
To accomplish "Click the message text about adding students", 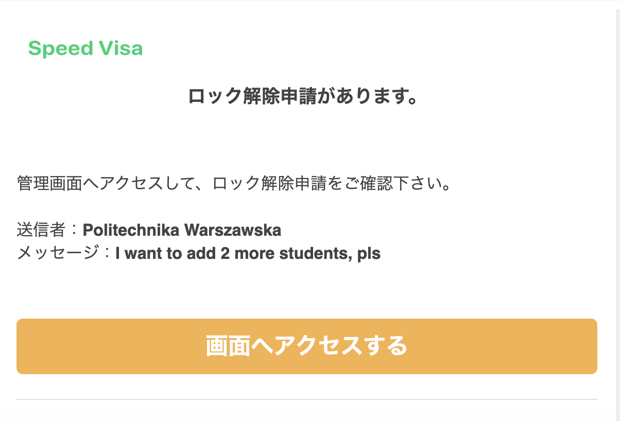I will [x=248, y=253].
